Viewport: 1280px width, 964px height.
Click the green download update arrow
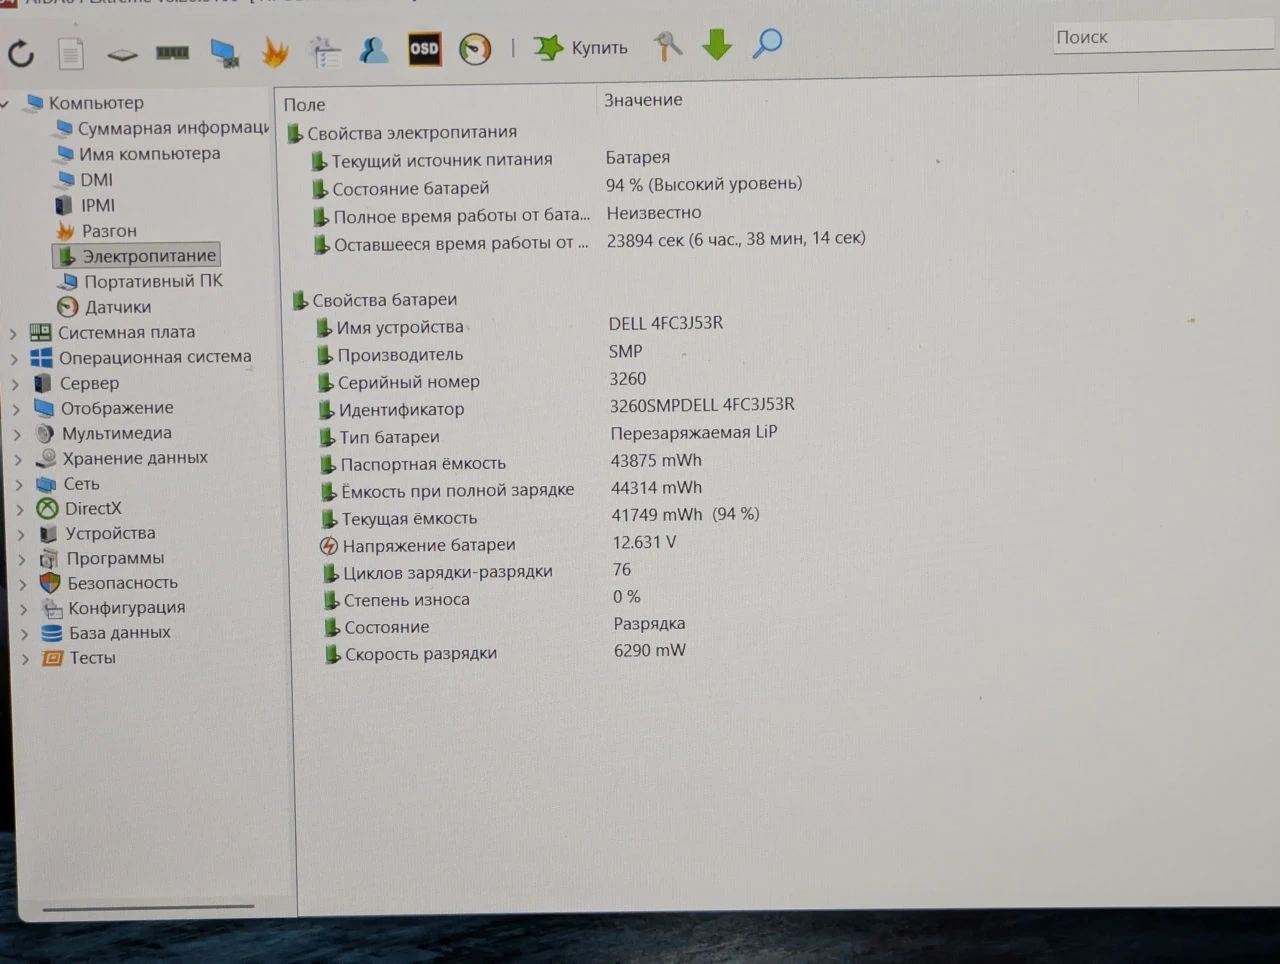pos(717,44)
